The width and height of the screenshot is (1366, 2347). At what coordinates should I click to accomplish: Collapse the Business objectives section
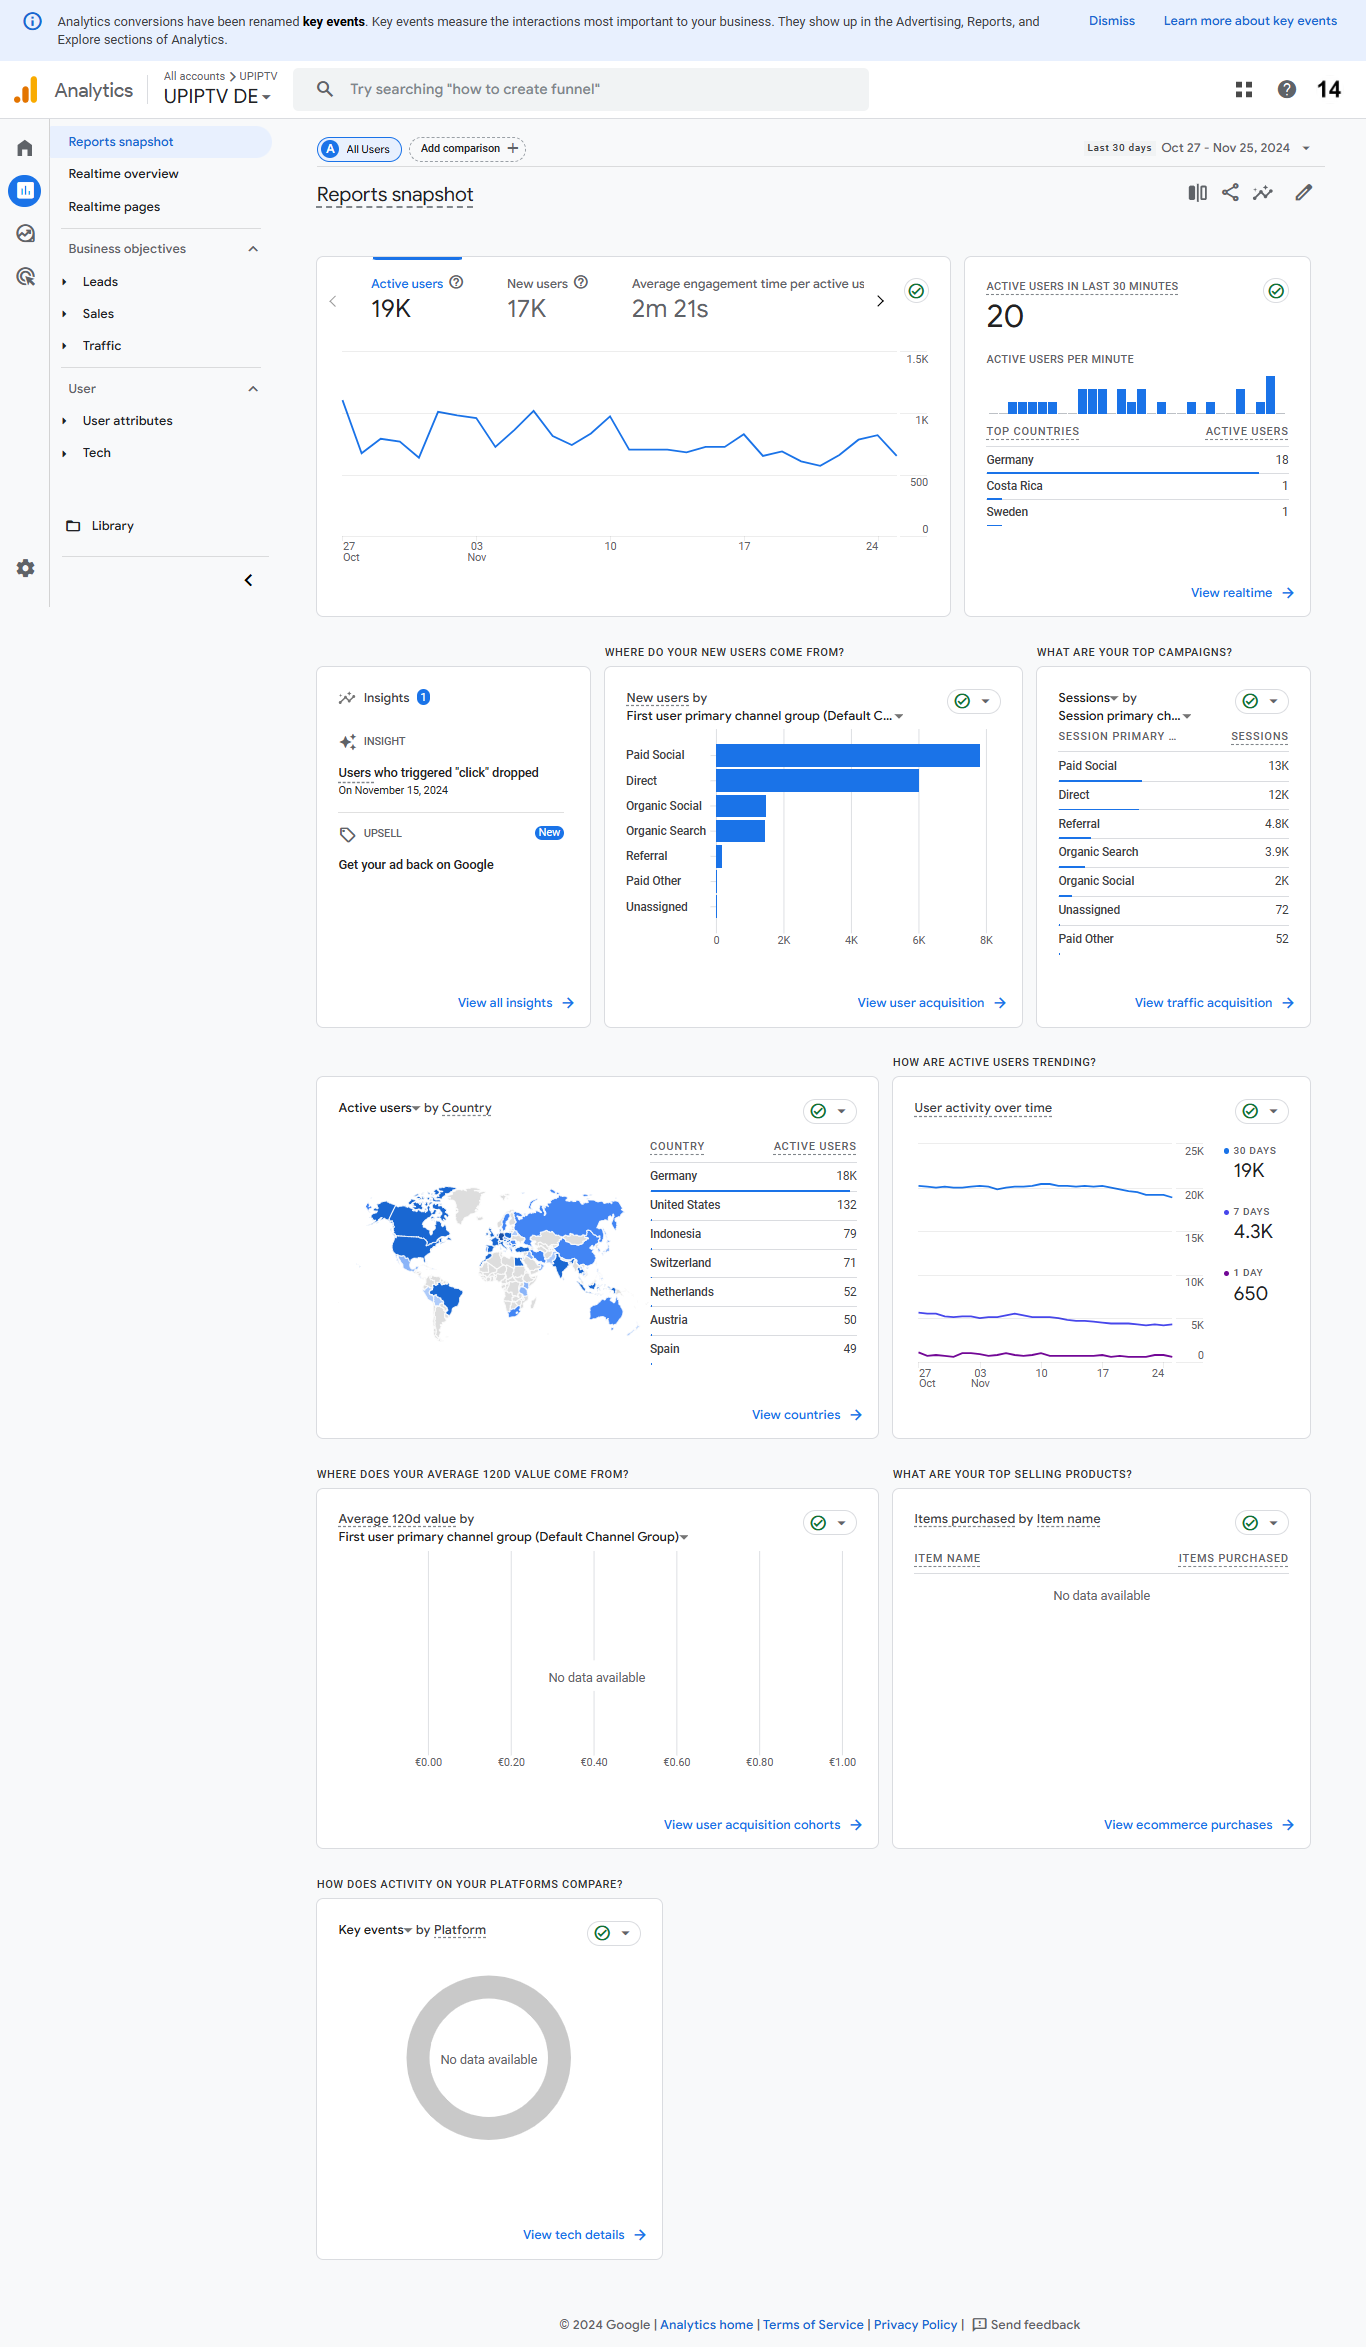click(253, 249)
